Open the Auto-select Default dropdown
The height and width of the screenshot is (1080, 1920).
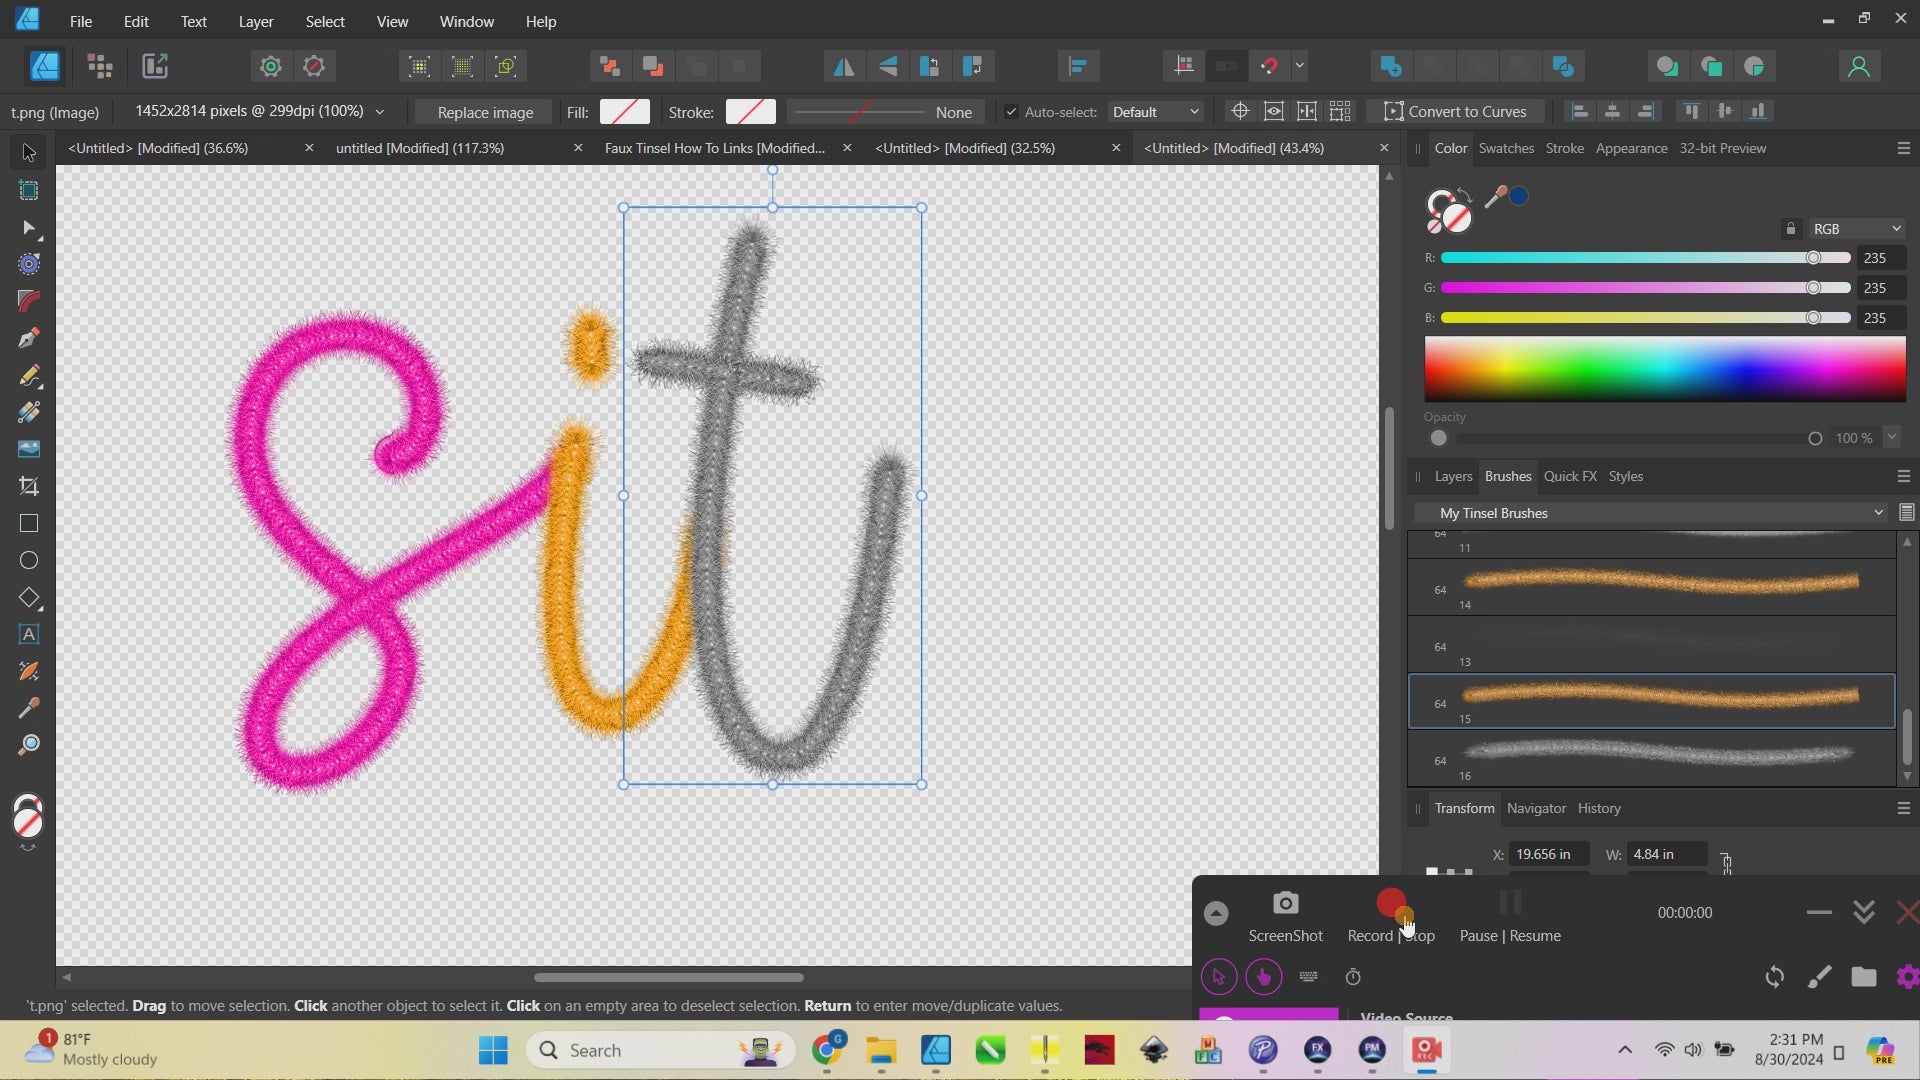pos(1155,112)
